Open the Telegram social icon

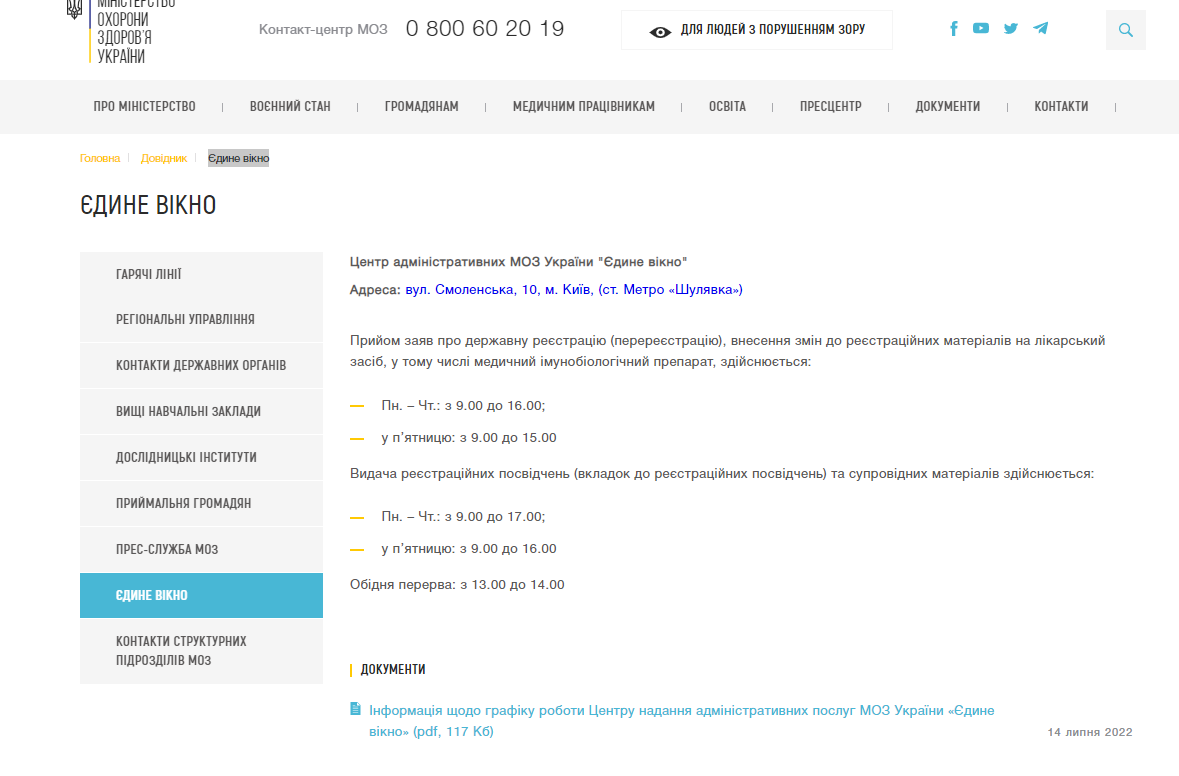coord(1041,29)
